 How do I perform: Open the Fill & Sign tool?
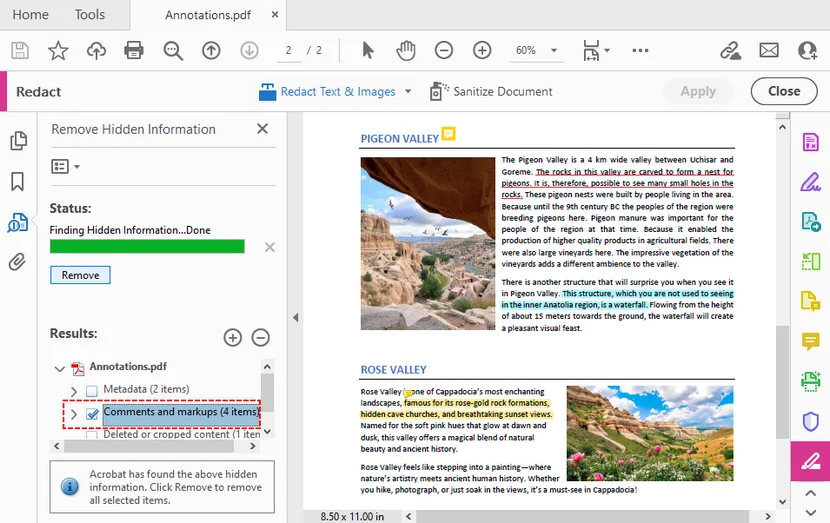point(810,182)
